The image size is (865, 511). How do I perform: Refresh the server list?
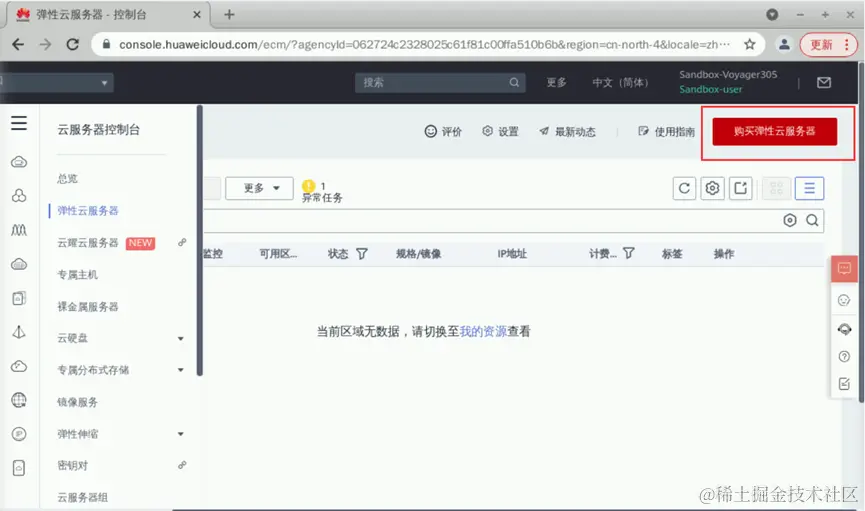[x=684, y=188]
